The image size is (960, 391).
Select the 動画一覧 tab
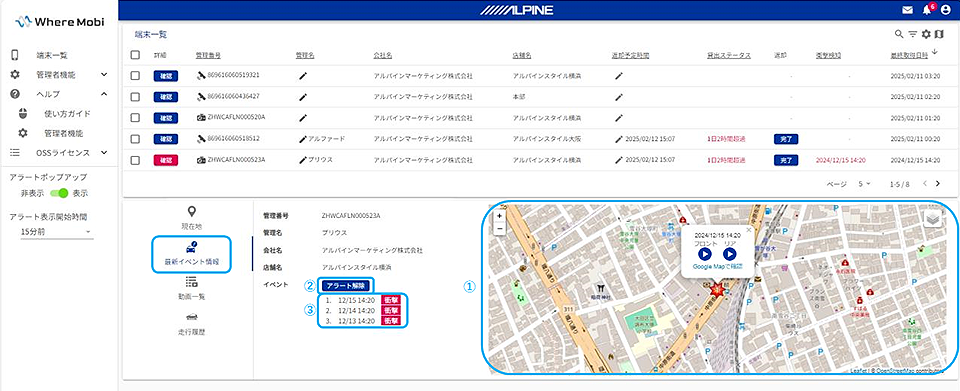click(x=192, y=288)
